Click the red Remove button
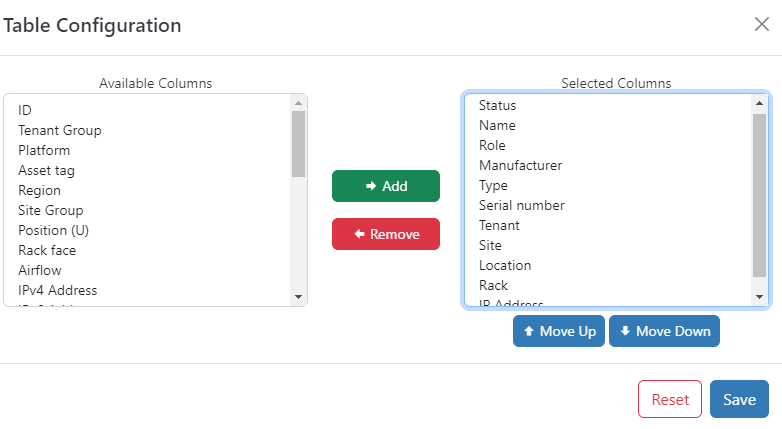Screen dimensions: 782x429 tap(386, 234)
